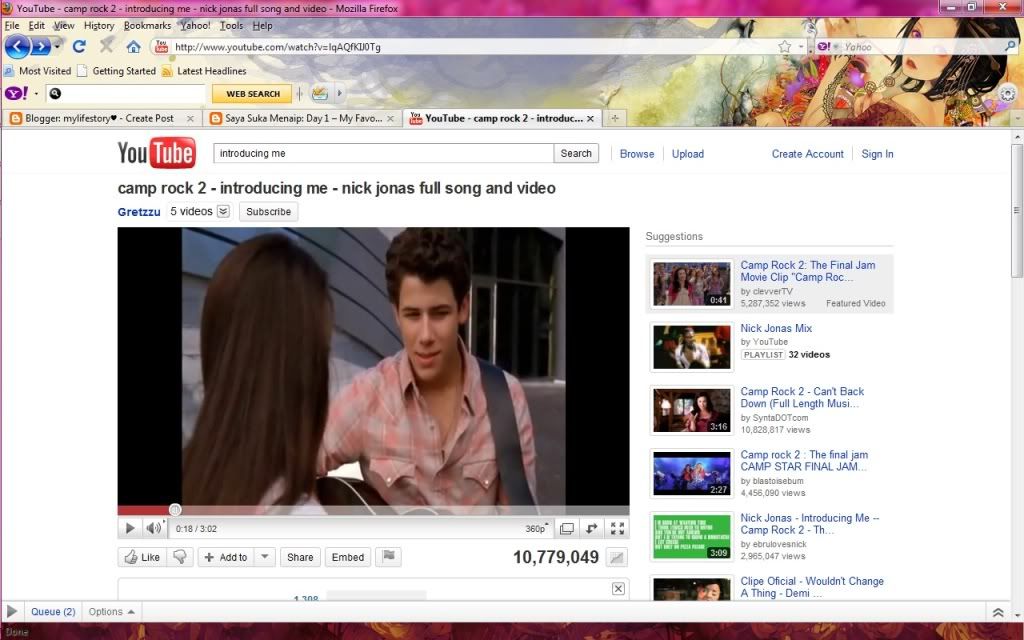The image size is (1024, 640).
Task: Open the Gretzzu channel link
Action: (x=138, y=212)
